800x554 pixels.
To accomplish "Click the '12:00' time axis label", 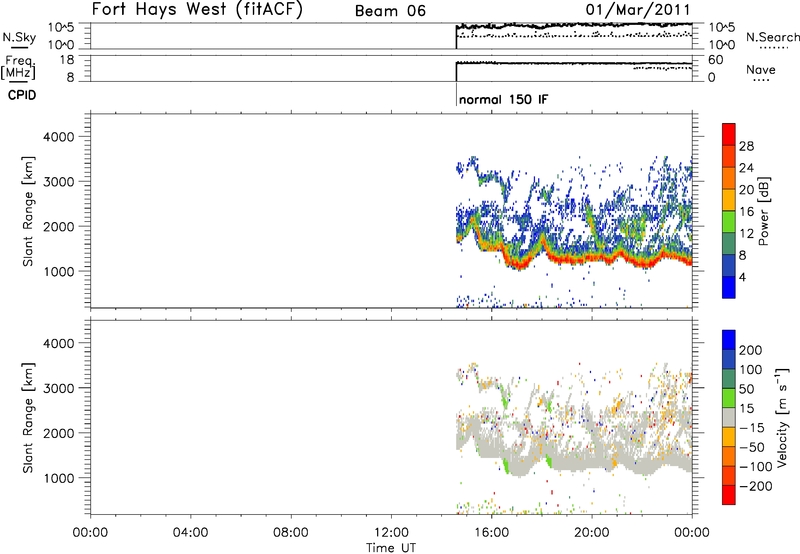I will [x=391, y=533].
